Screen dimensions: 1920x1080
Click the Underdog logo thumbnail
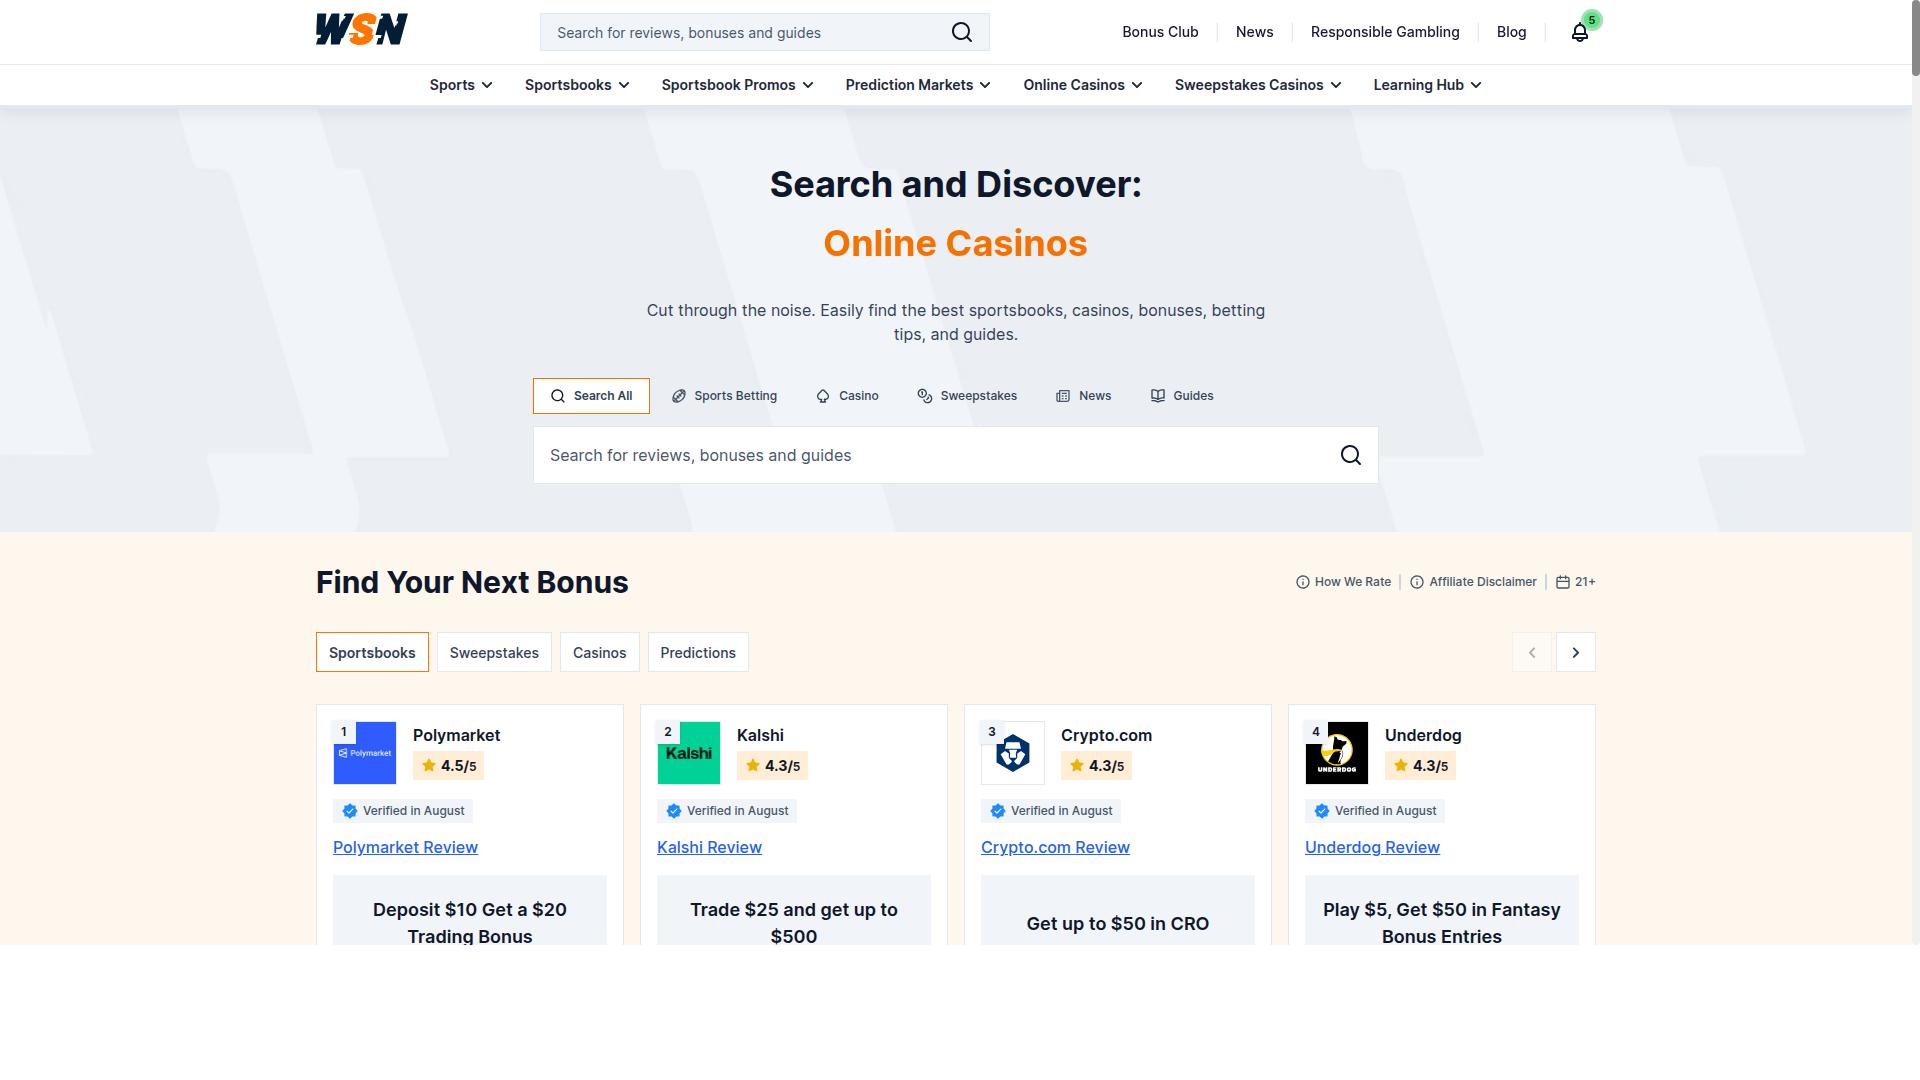[x=1337, y=753]
